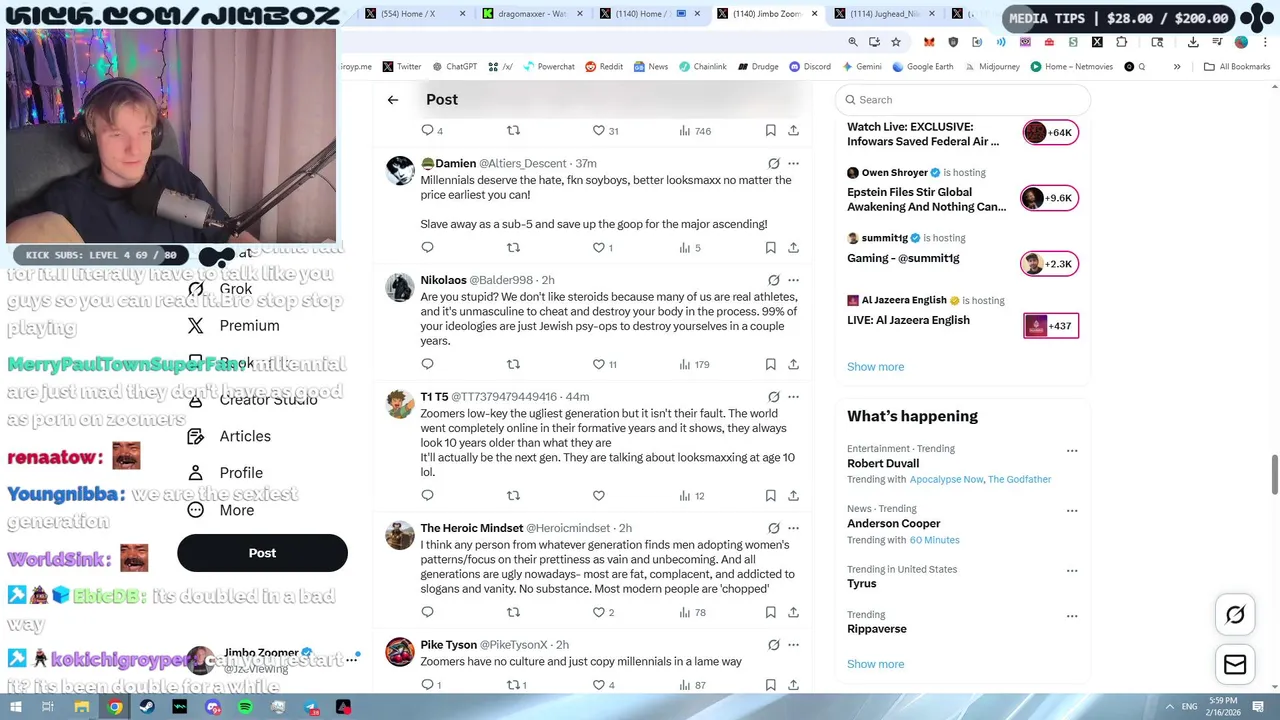Repost Damien's post

(x=513, y=247)
